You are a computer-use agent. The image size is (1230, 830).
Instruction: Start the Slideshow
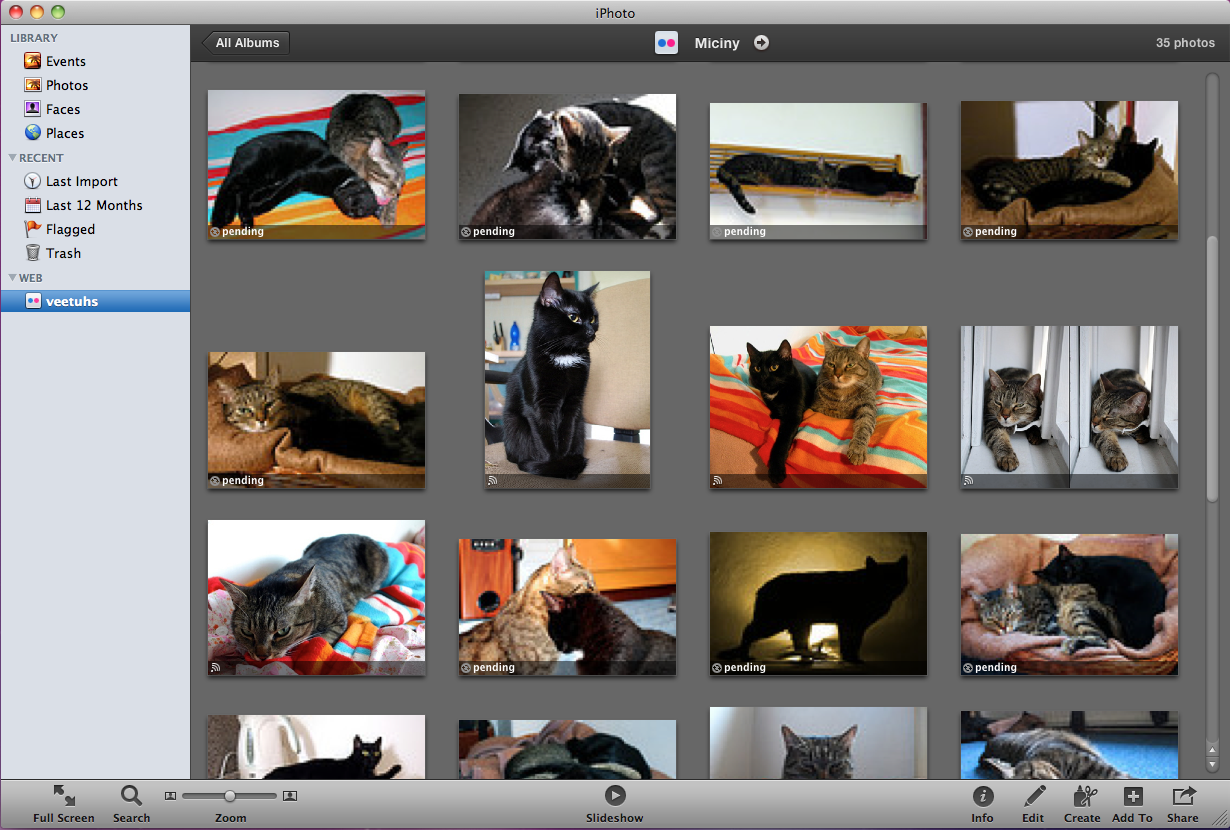(615, 796)
